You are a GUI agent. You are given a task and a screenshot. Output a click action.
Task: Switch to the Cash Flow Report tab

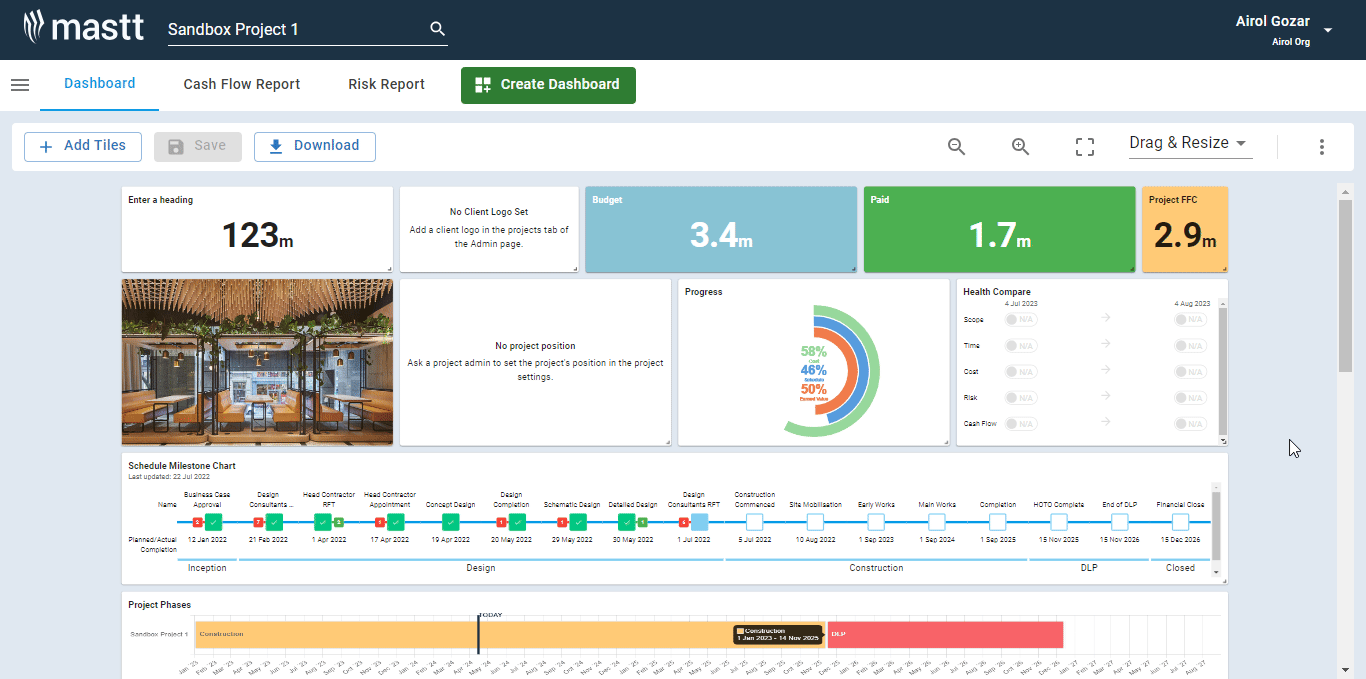coord(241,84)
